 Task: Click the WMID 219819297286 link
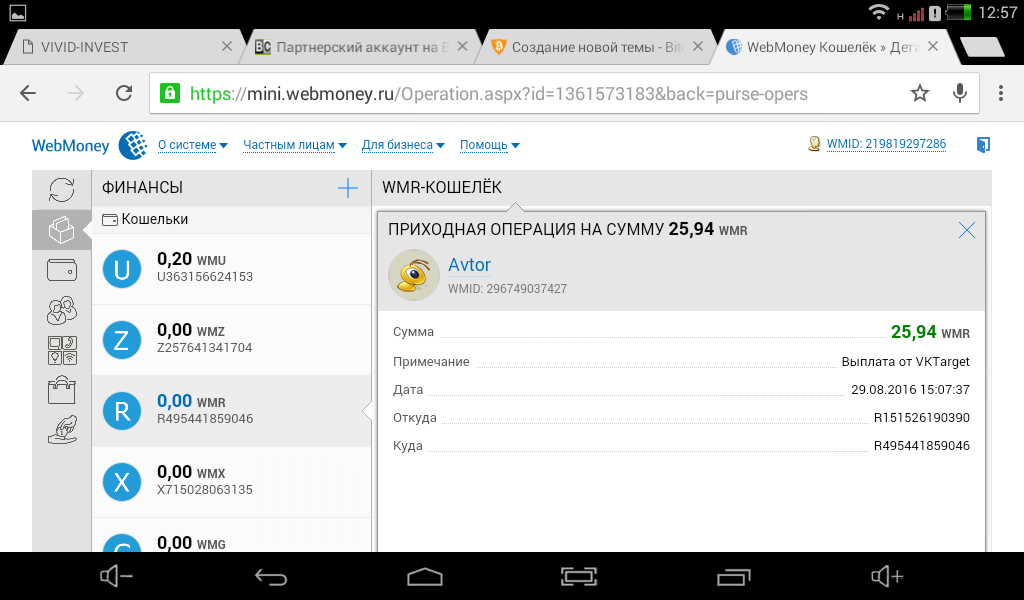click(x=885, y=144)
